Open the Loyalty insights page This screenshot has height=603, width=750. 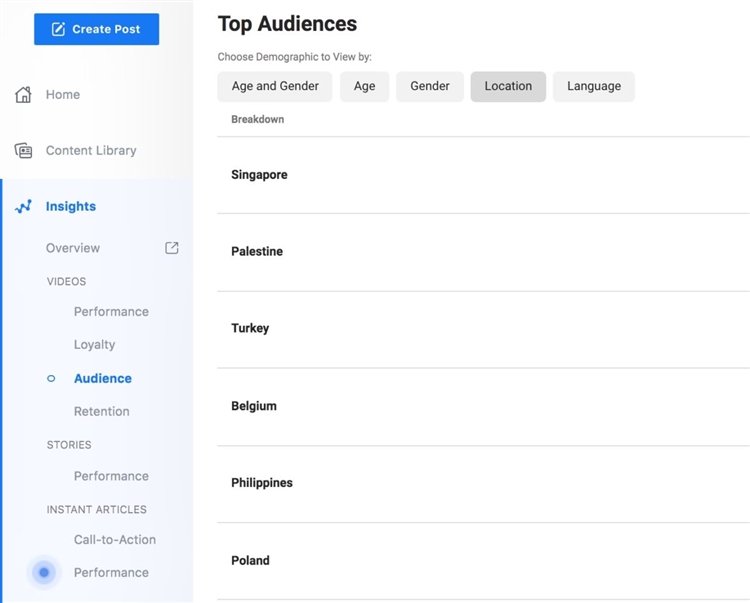point(94,345)
